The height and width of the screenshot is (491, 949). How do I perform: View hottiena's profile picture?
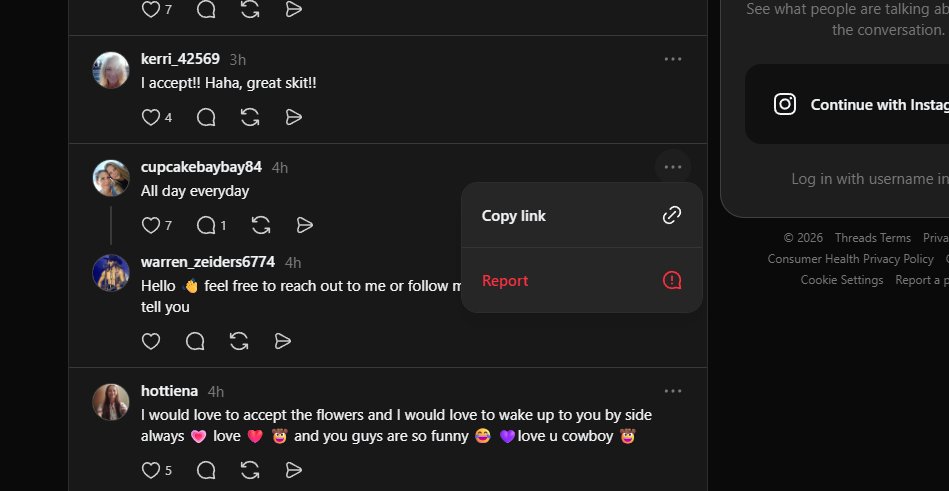tap(111, 402)
